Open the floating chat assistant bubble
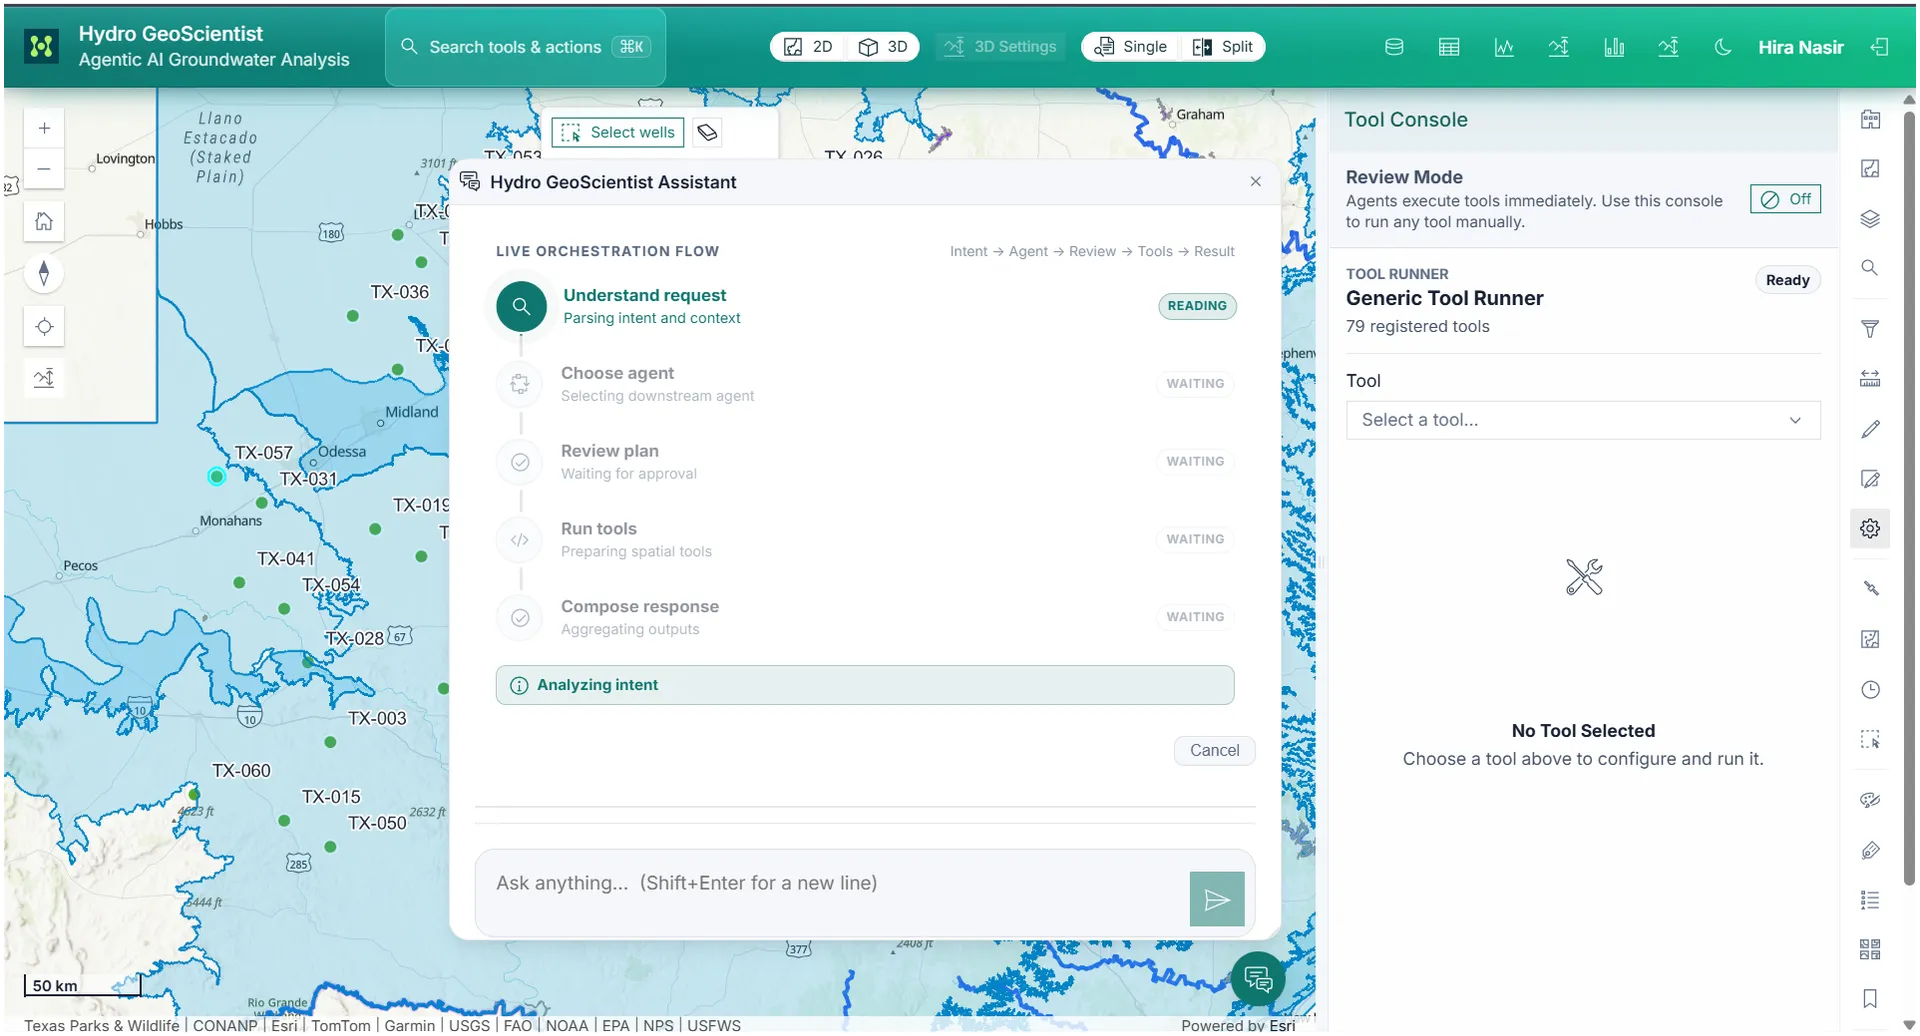Image resolution: width=1920 pixels, height=1036 pixels. point(1258,979)
